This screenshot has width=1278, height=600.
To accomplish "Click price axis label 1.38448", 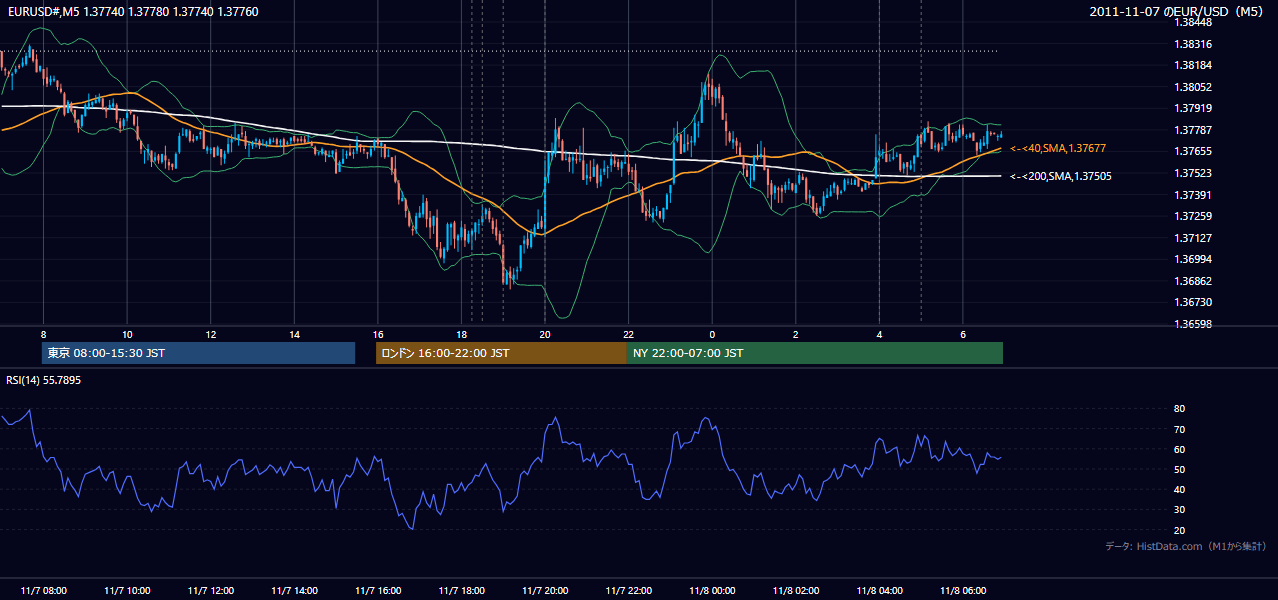I will (1193, 22).
